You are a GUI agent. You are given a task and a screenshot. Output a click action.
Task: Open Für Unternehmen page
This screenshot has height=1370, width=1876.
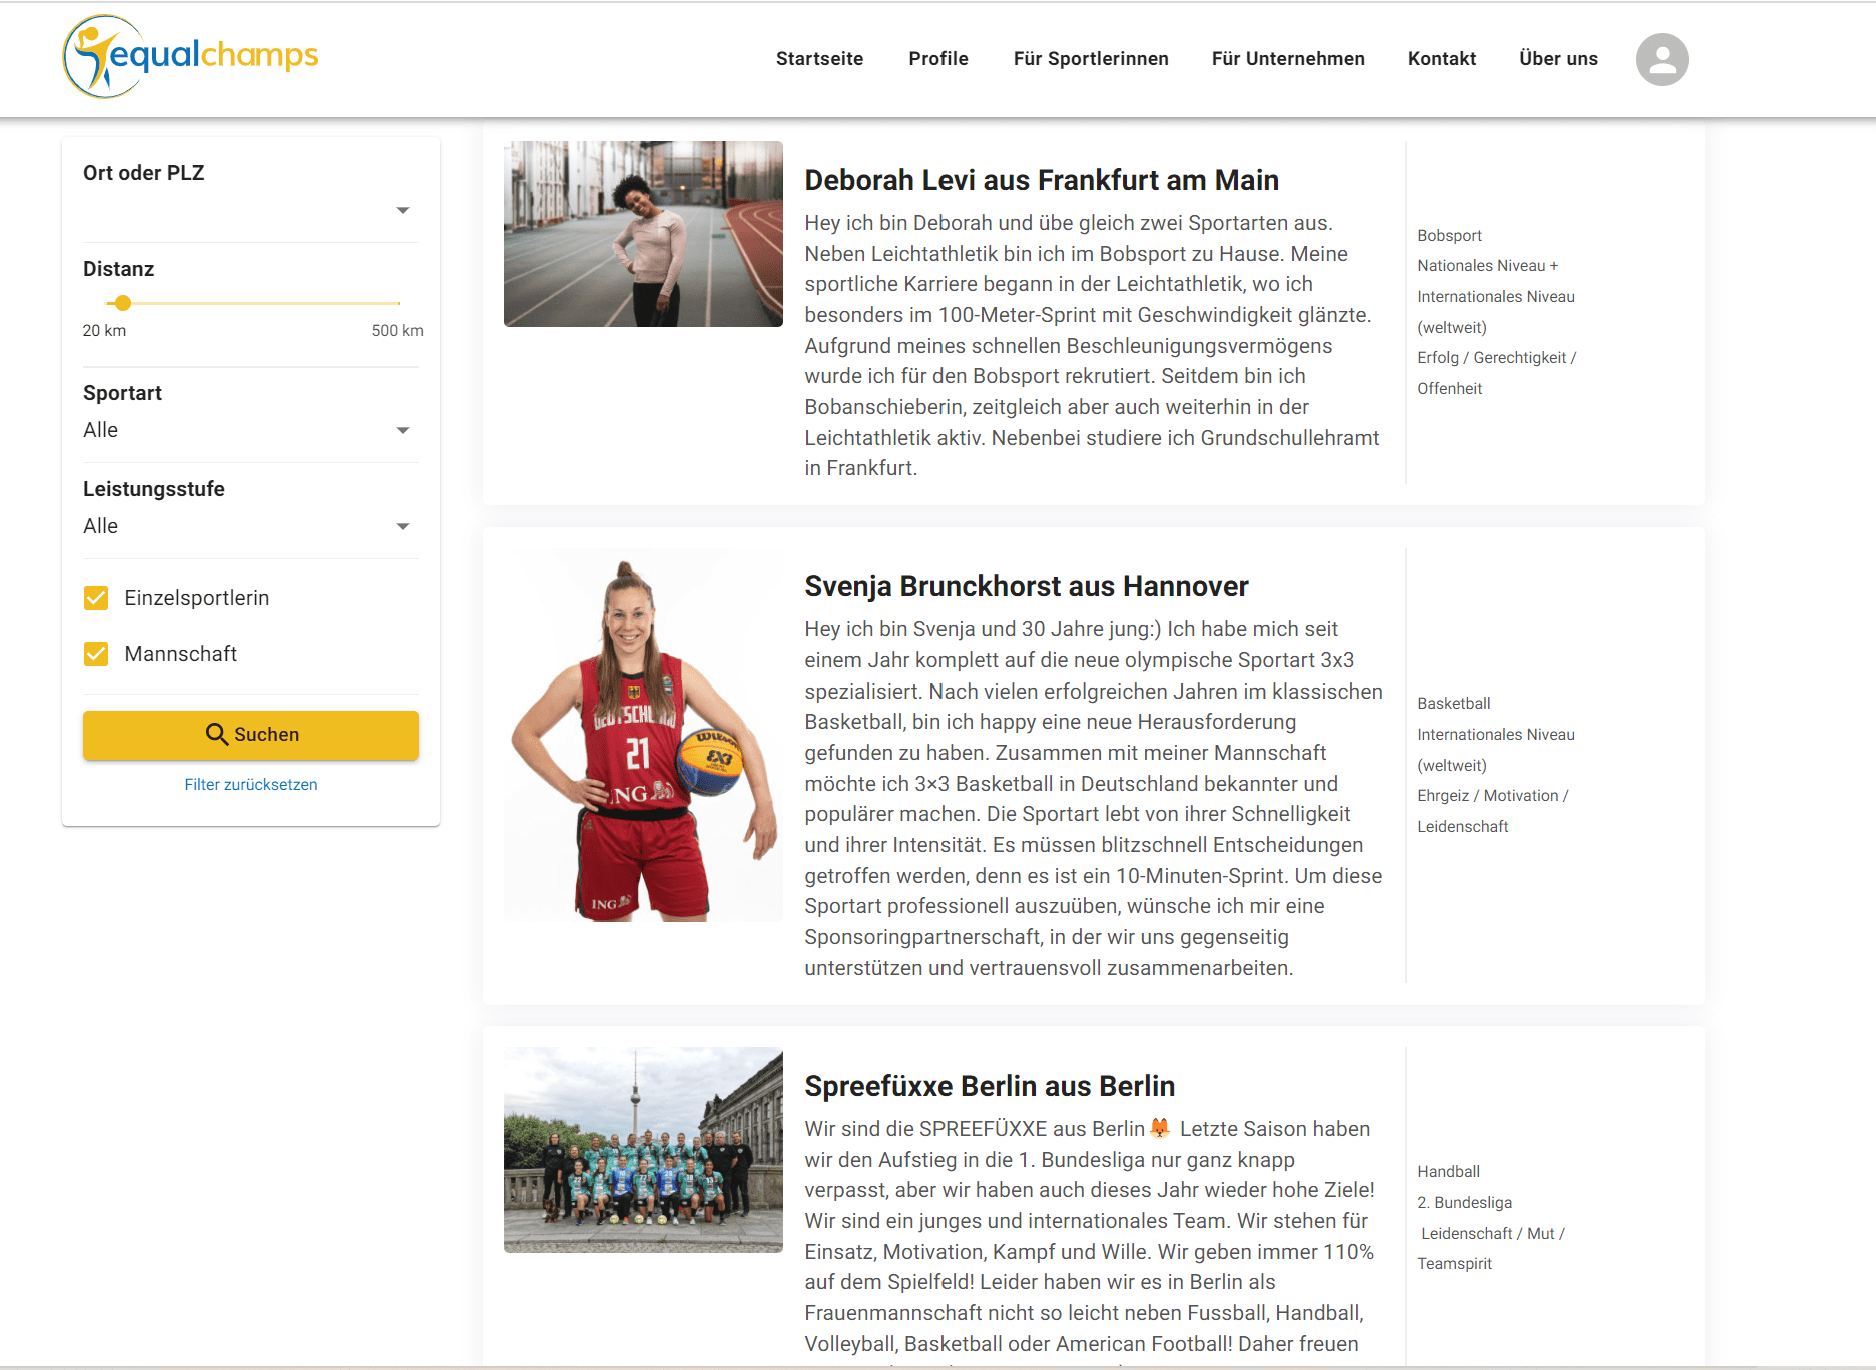click(x=1288, y=59)
